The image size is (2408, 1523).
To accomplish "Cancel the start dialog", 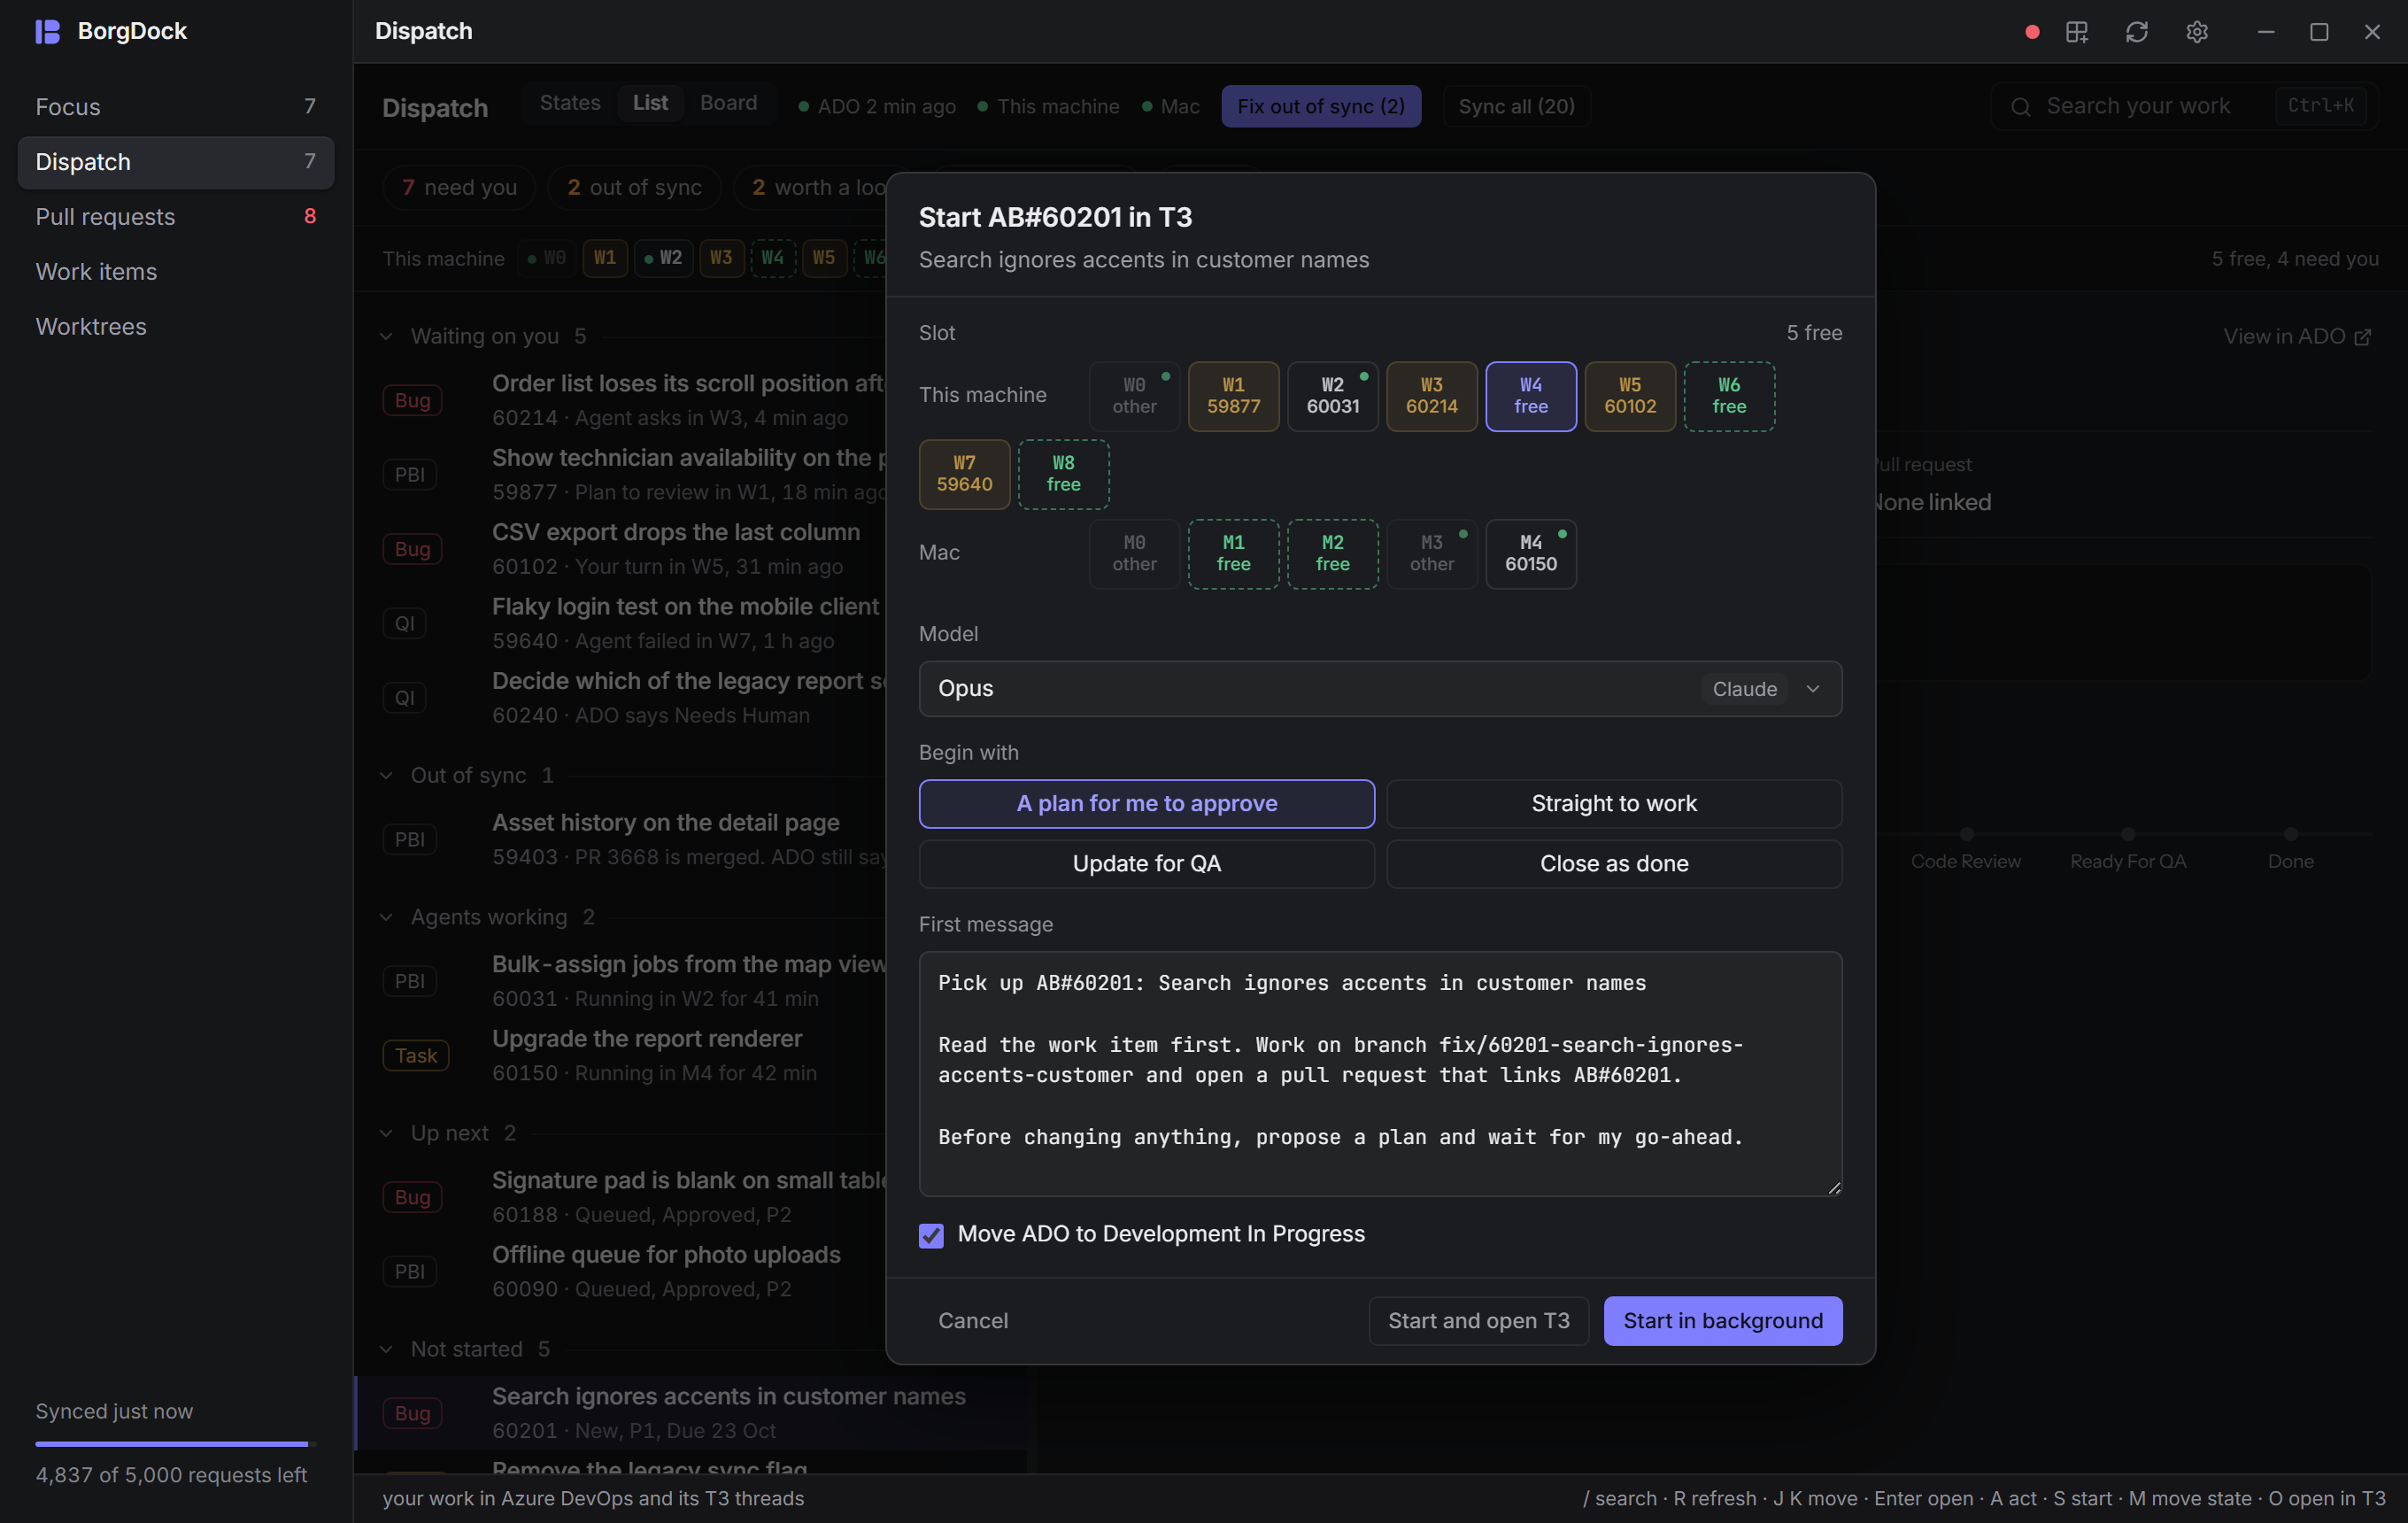I will tap(972, 1320).
